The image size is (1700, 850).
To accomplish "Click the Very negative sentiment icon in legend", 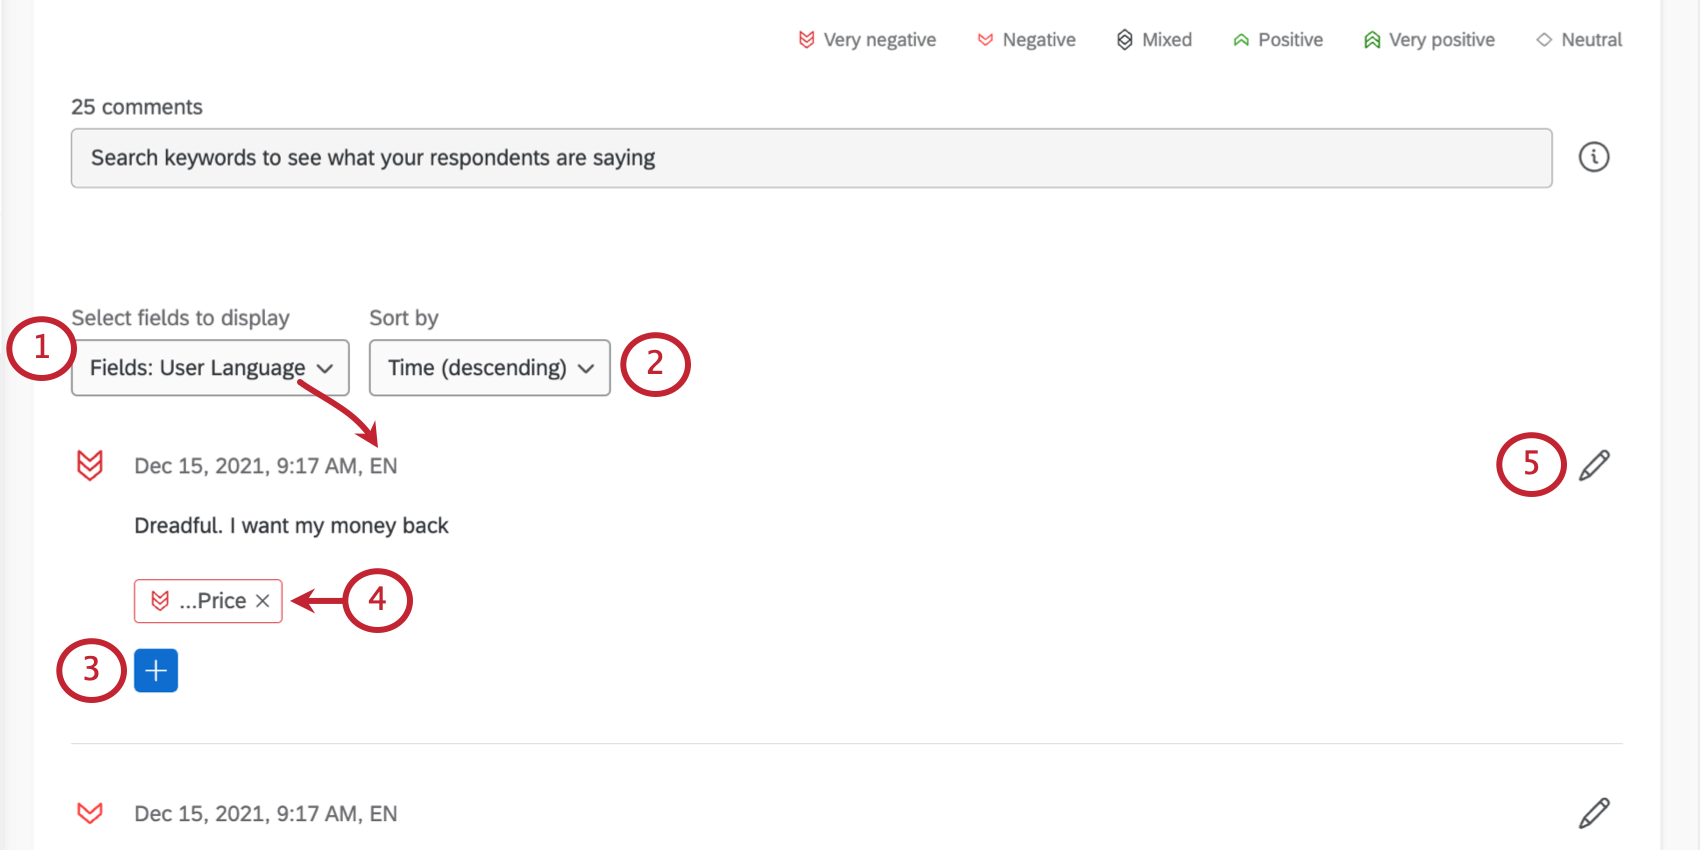I will pos(806,39).
